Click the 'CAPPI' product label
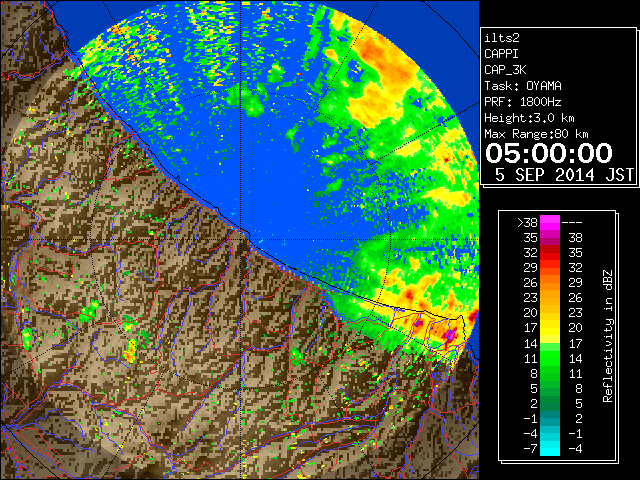Image resolution: width=640 pixels, height=480 pixels. (501, 54)
